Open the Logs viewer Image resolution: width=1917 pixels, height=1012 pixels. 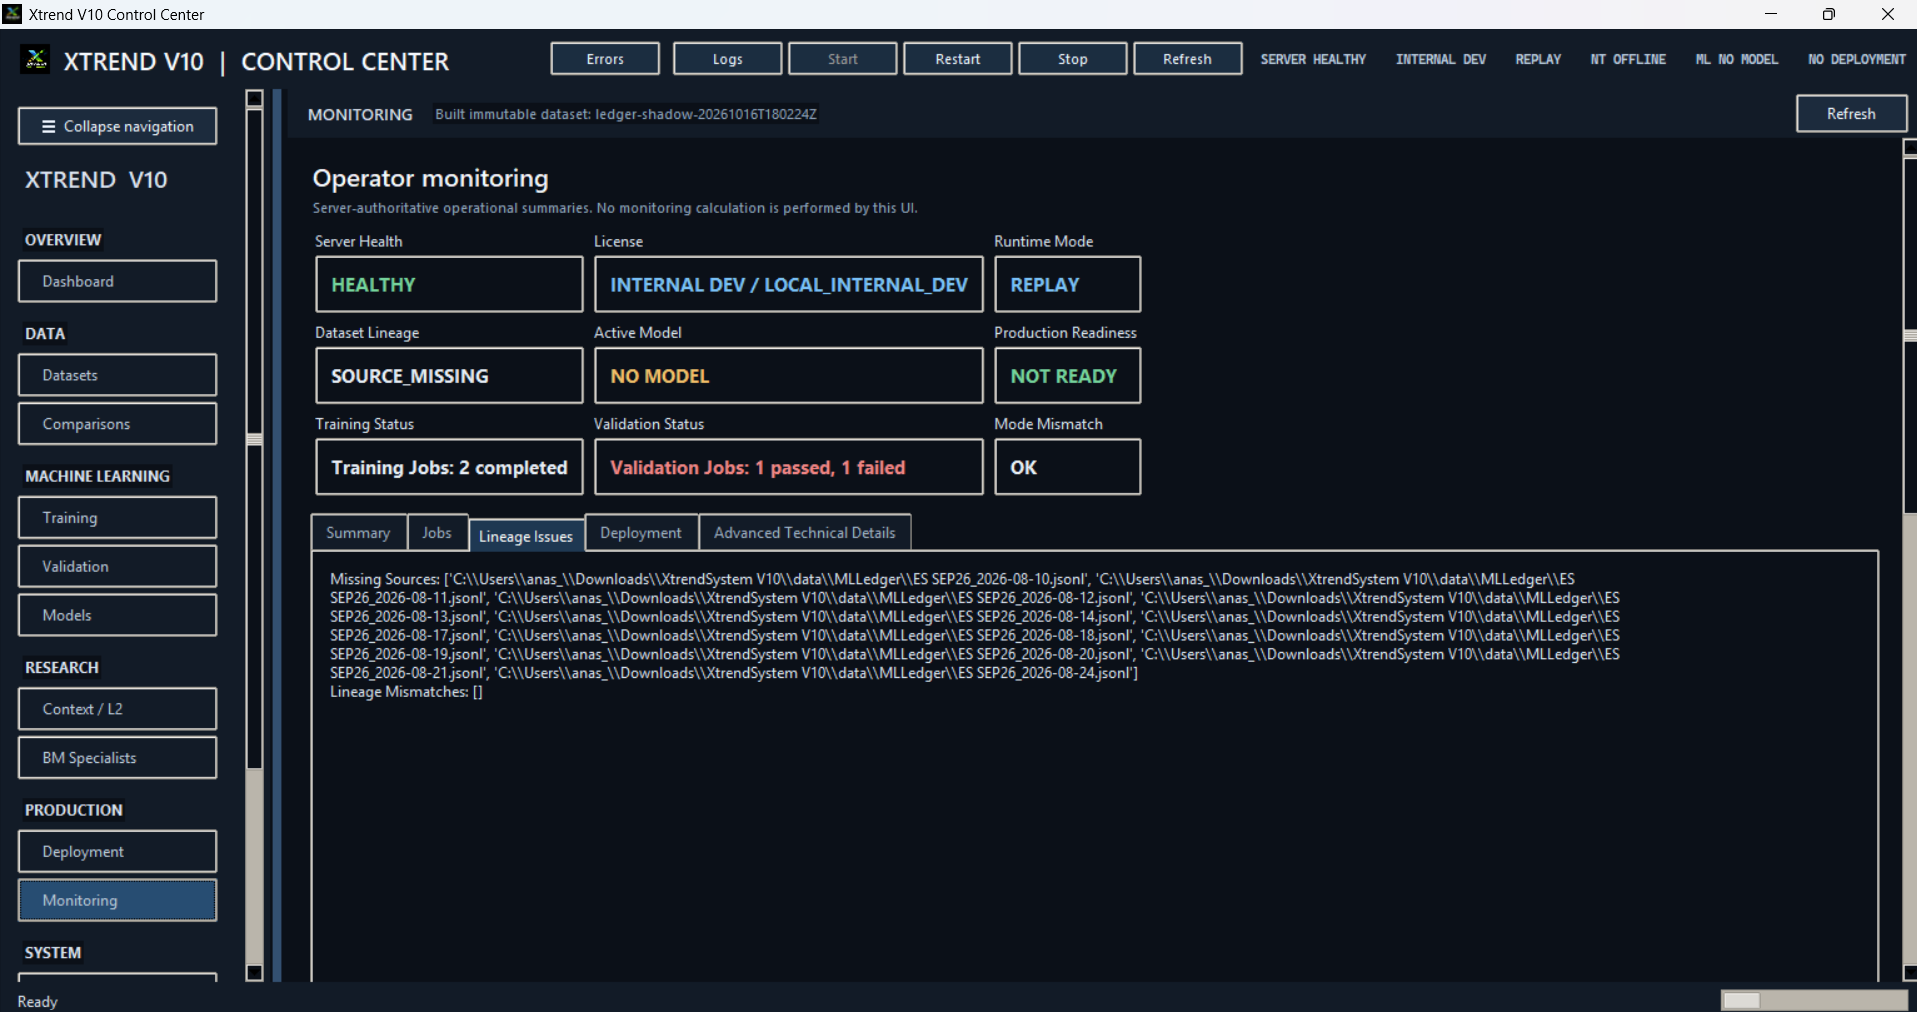click(x=727, y=59)
